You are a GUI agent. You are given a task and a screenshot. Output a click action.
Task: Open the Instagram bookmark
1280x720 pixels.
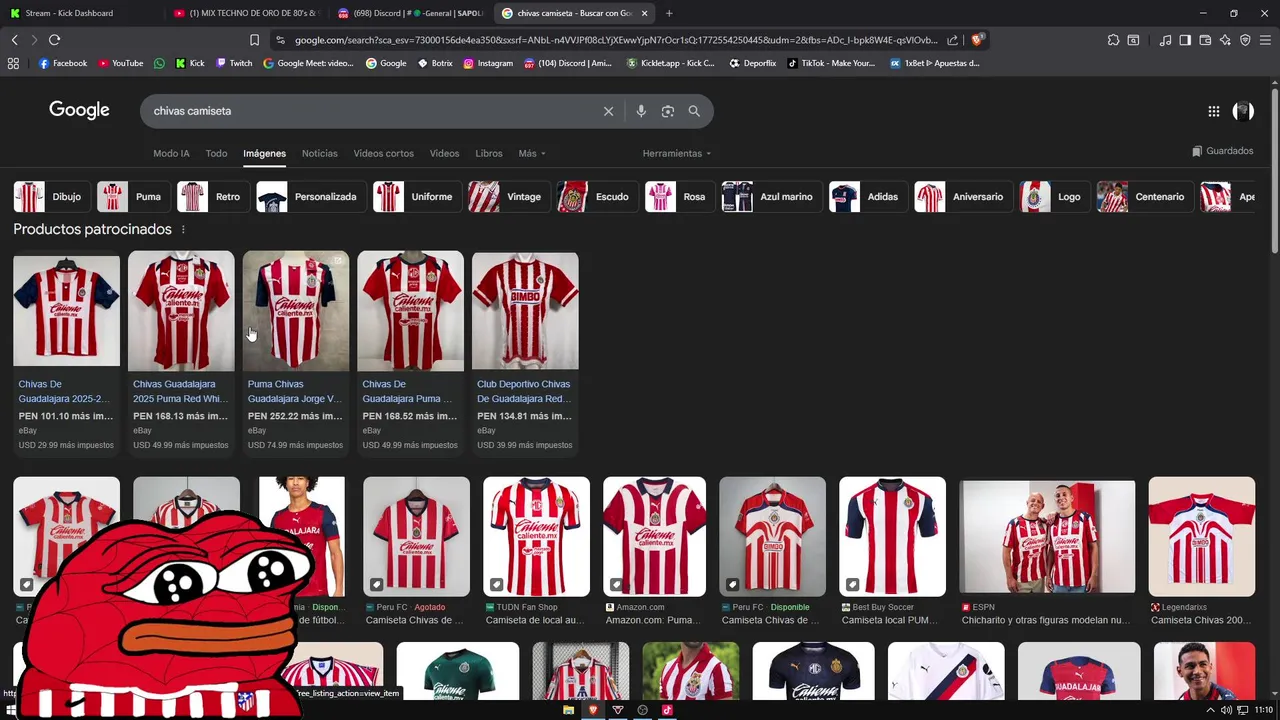pyautogui.click(x=487, y=63)
